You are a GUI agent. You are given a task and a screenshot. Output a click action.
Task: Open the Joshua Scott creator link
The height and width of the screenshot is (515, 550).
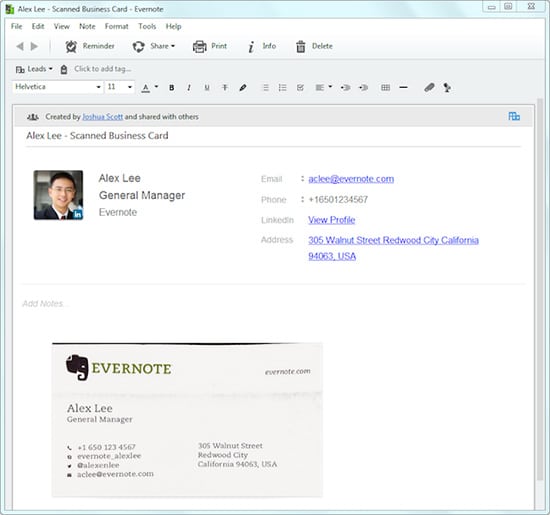tap(102, 117)
